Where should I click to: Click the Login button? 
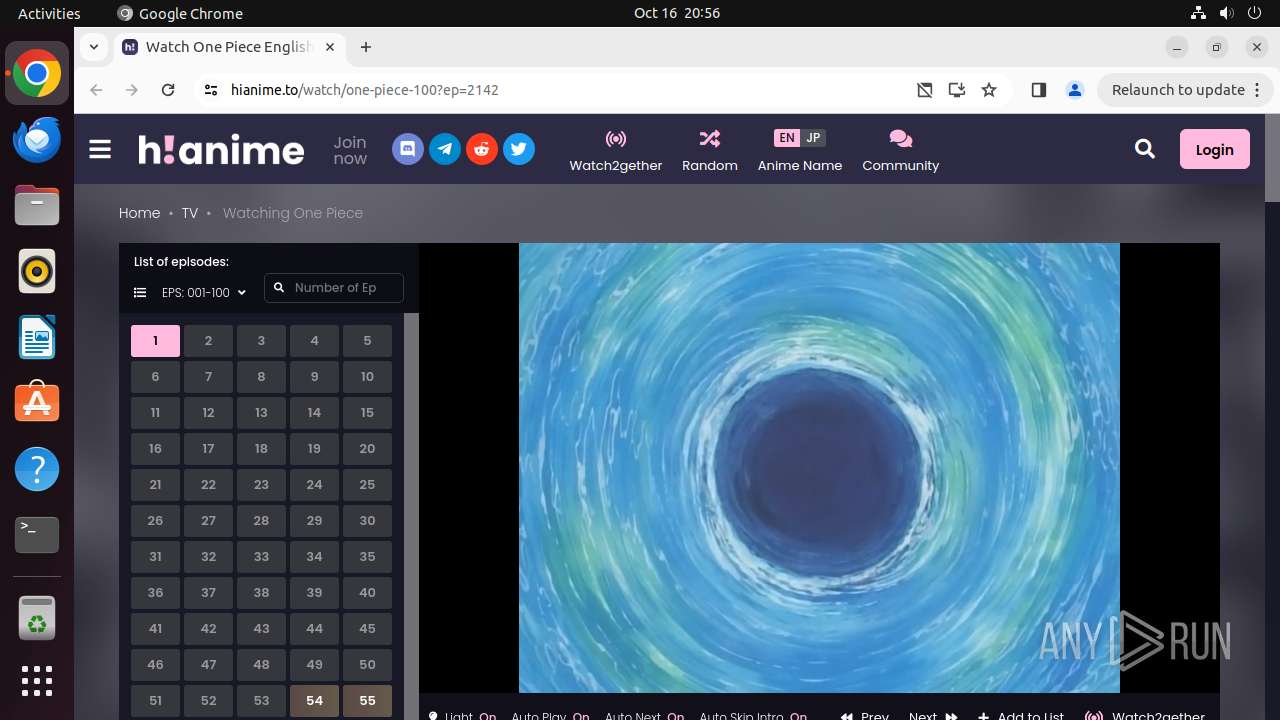coord(1214,149)
